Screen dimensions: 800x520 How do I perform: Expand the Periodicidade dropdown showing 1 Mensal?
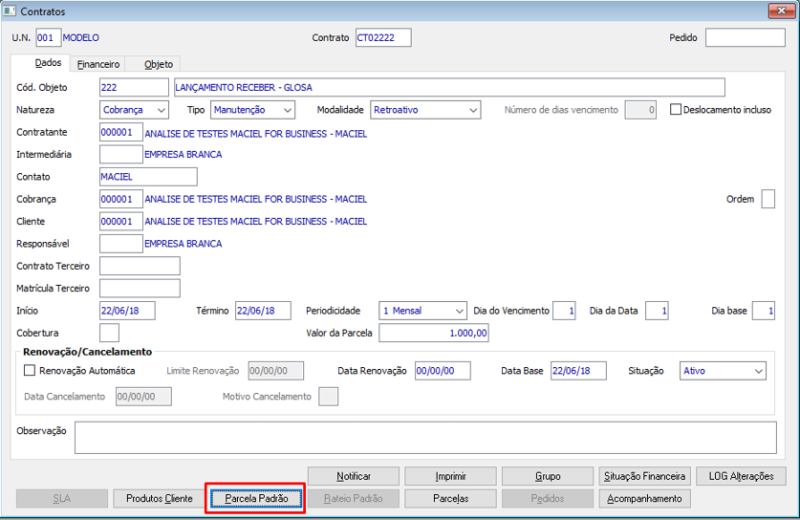[x=422, y=311]
